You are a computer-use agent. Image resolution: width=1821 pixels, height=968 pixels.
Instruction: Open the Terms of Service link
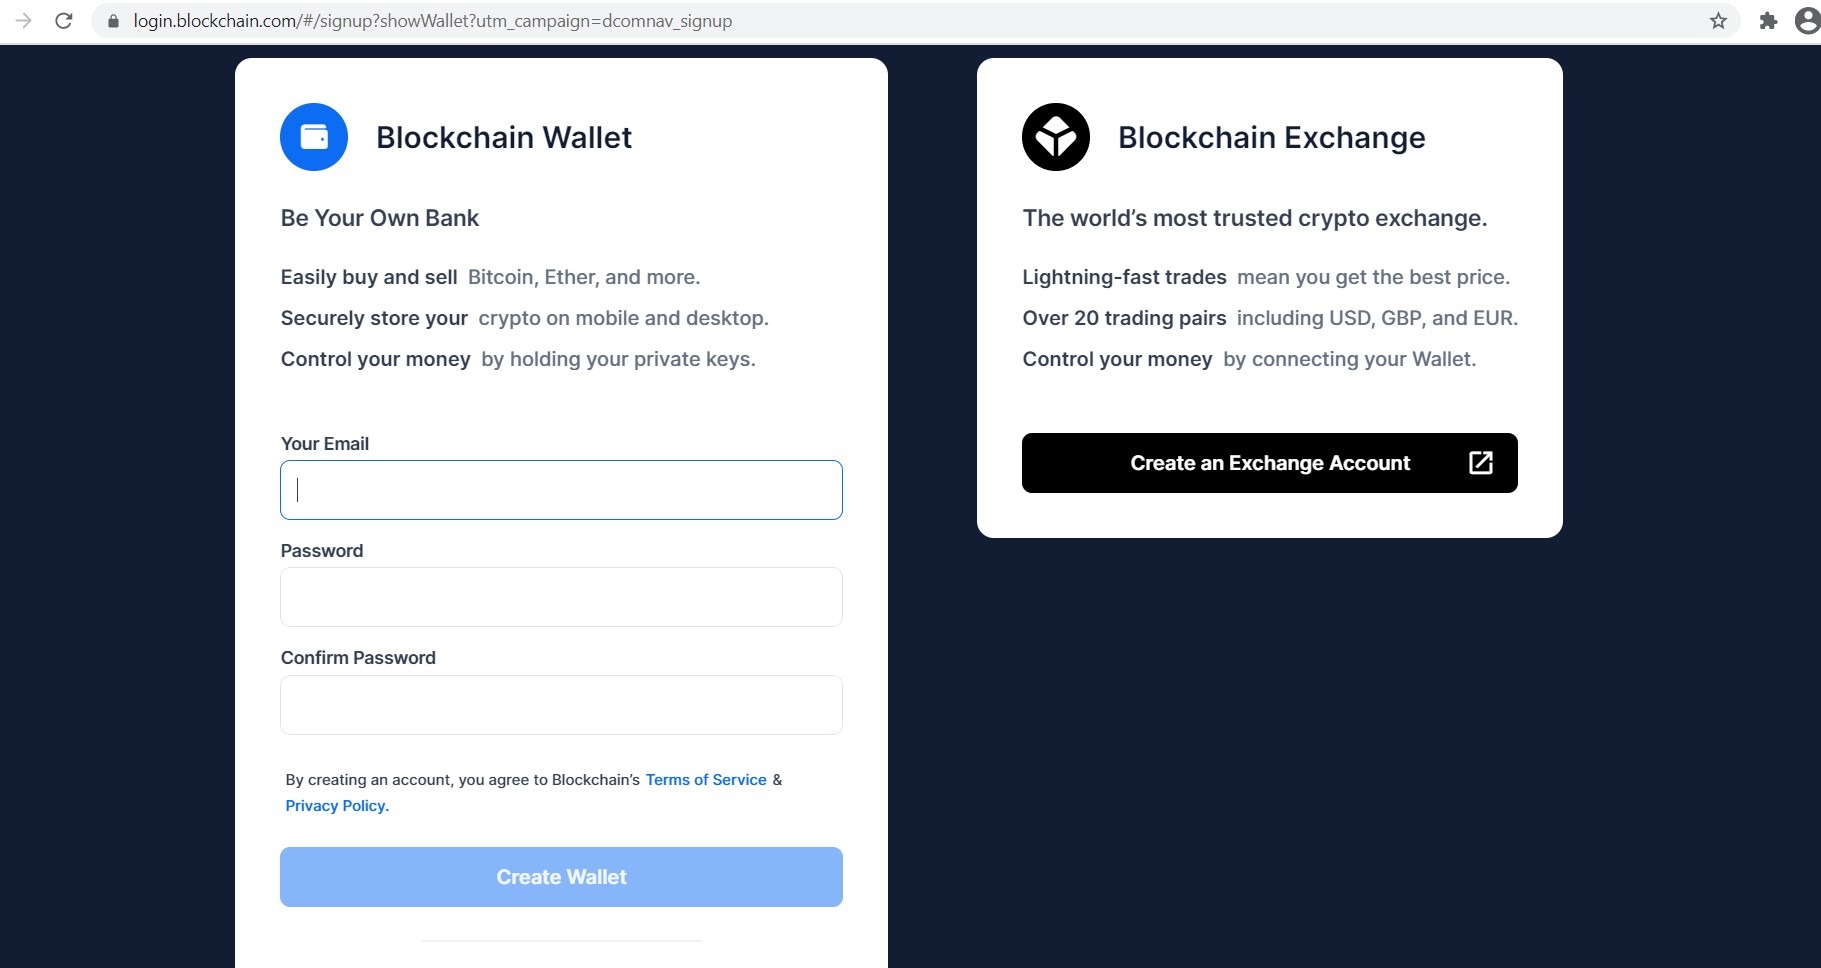pos(706,780)
